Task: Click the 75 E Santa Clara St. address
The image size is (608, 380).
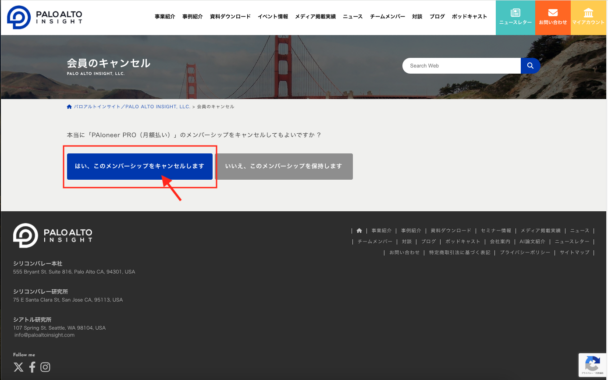Action: tap(68, 300)
